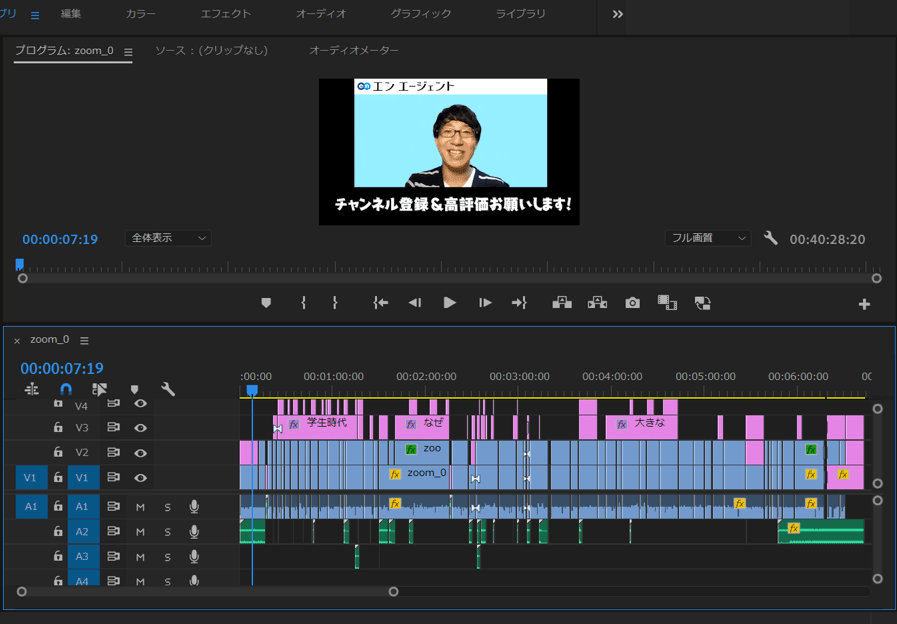The height and width of the screenshot is (624, 897).
Task: Click the 00:00:07:19 timecode in the timeline
Action: tap(62, 368)
